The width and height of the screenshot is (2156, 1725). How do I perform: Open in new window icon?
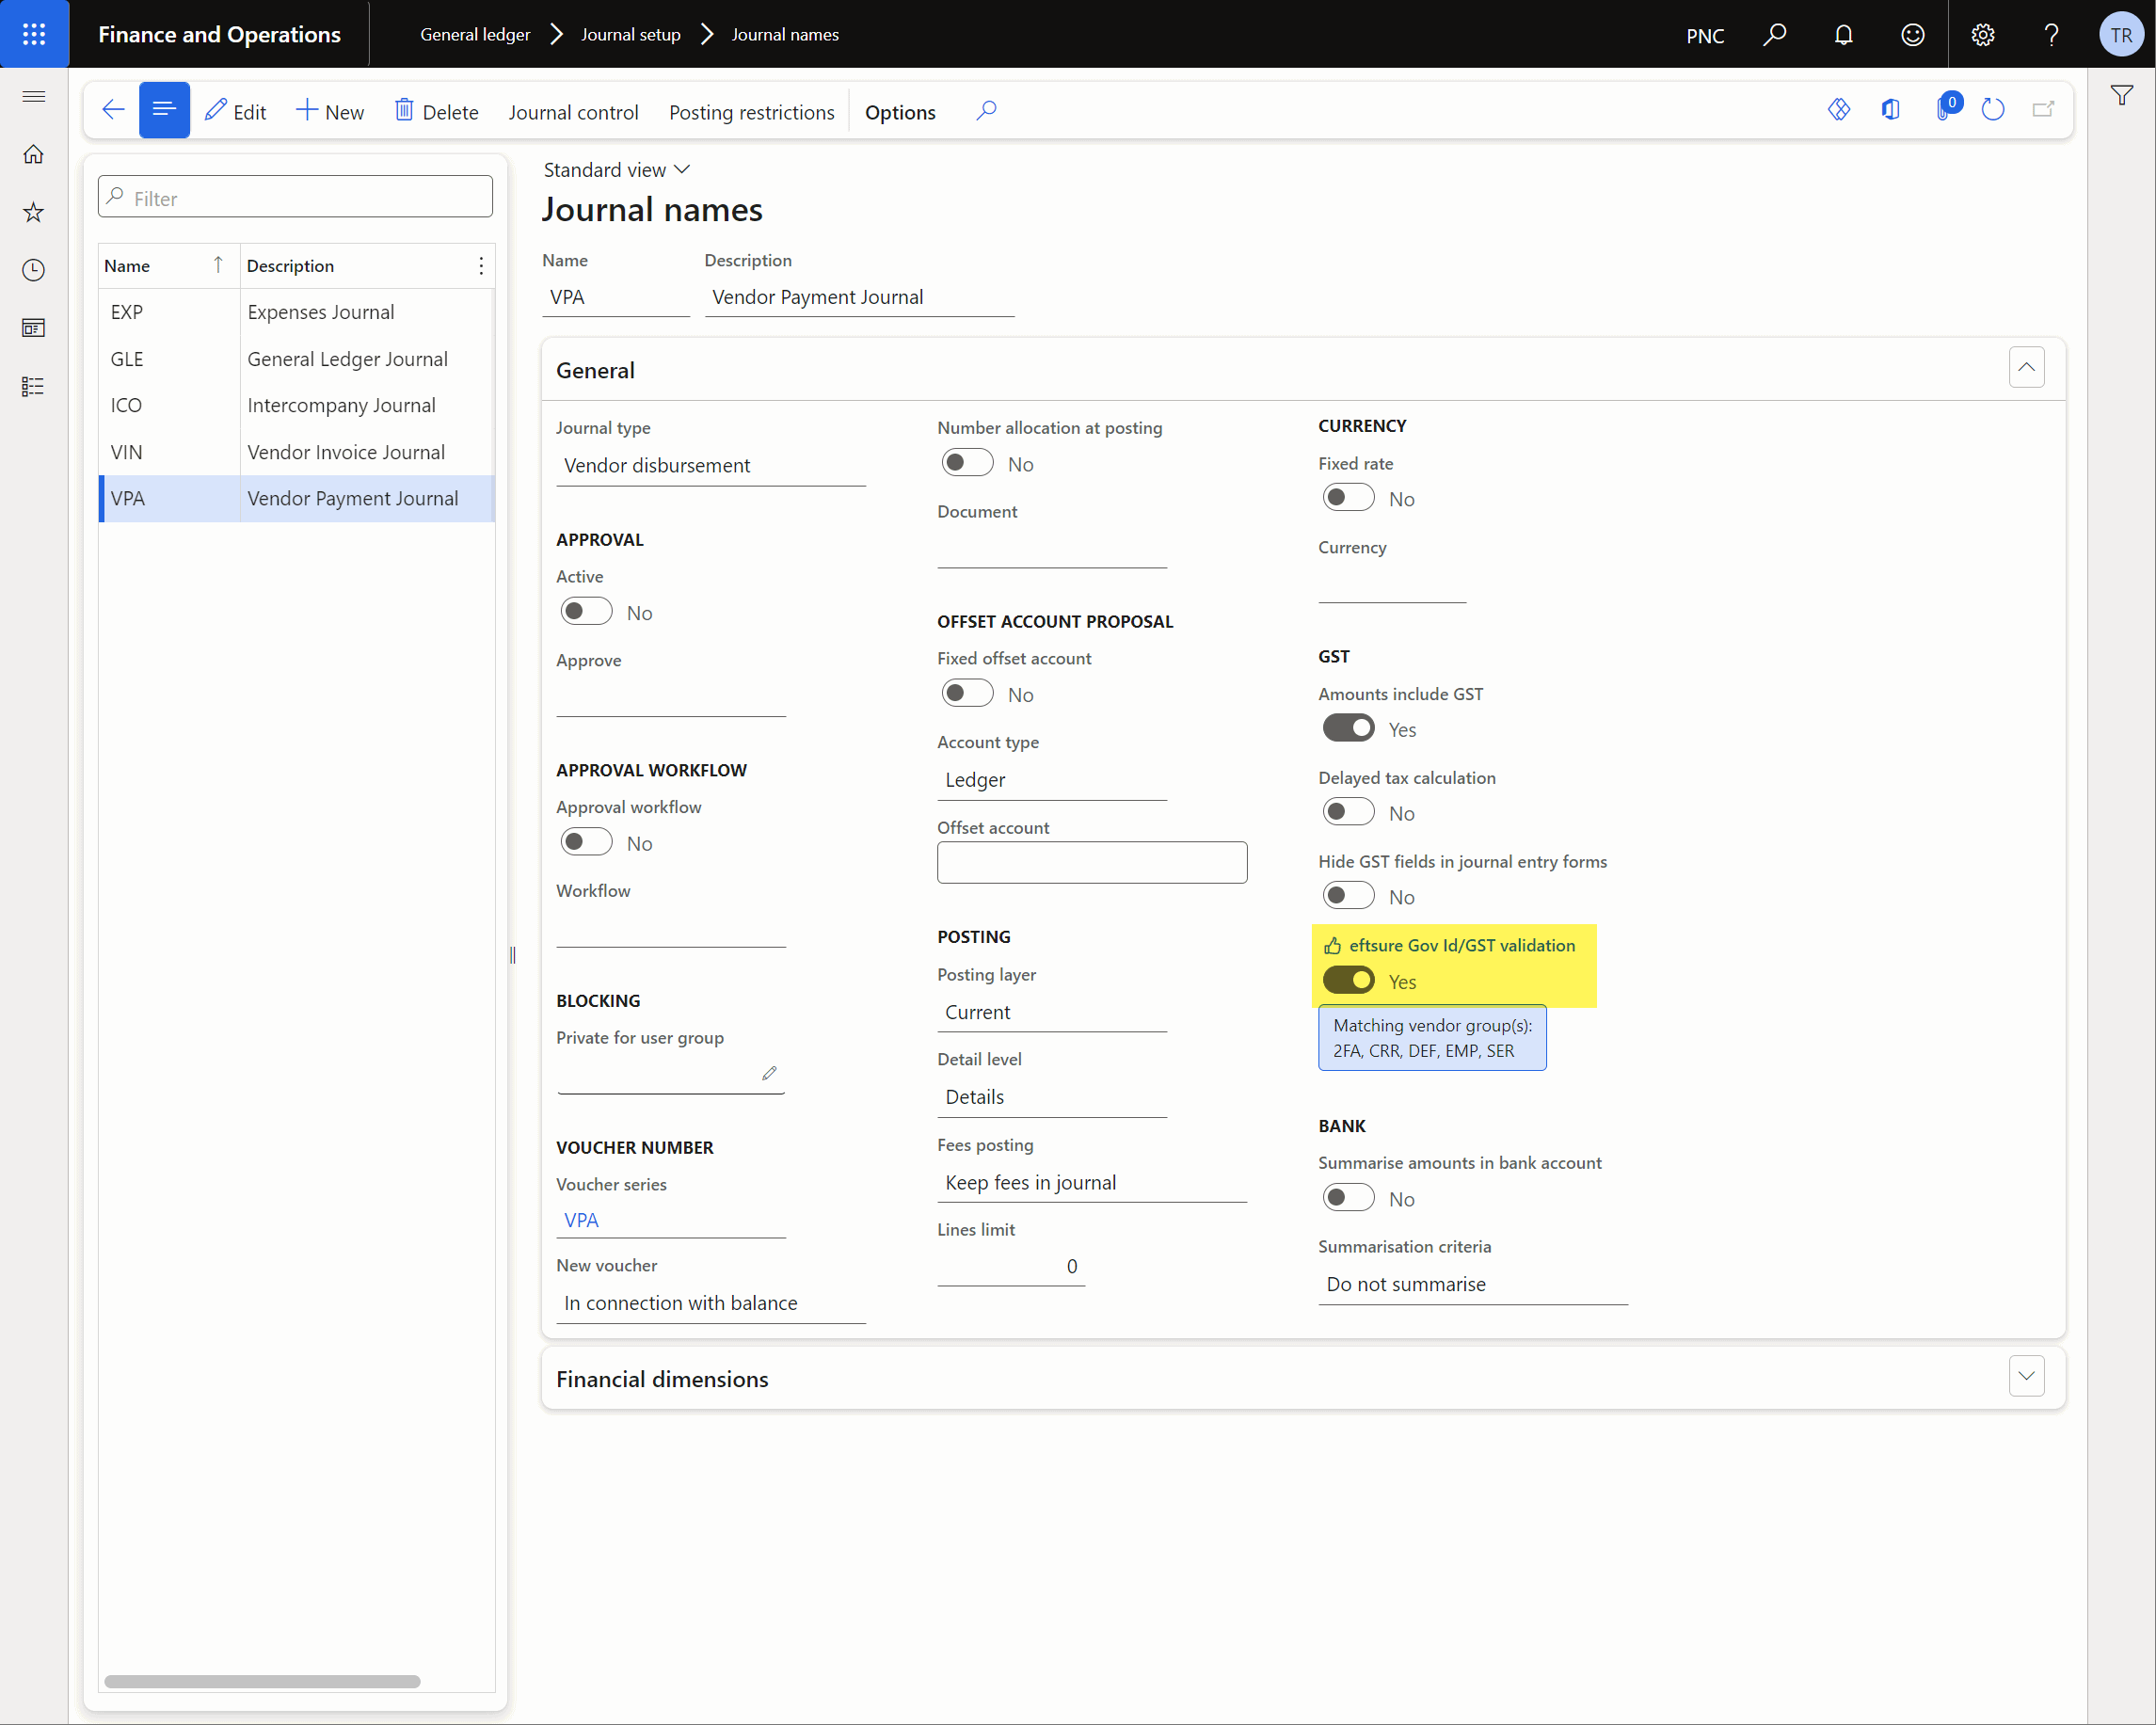[x=2043, y=110]
